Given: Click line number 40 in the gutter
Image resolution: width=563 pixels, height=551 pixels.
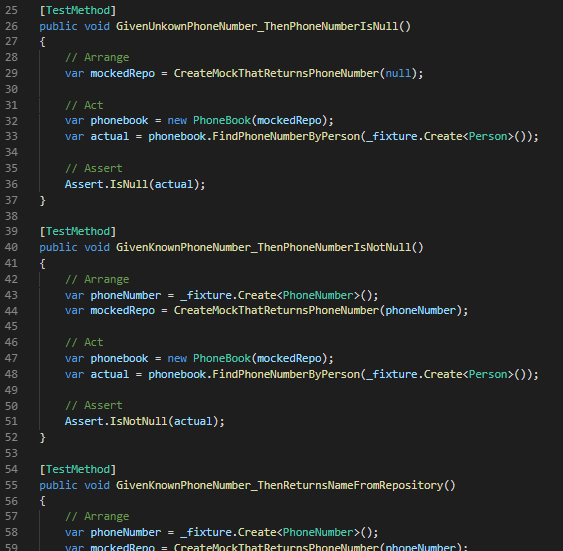Looking at the screenshot, I should 11,247.
